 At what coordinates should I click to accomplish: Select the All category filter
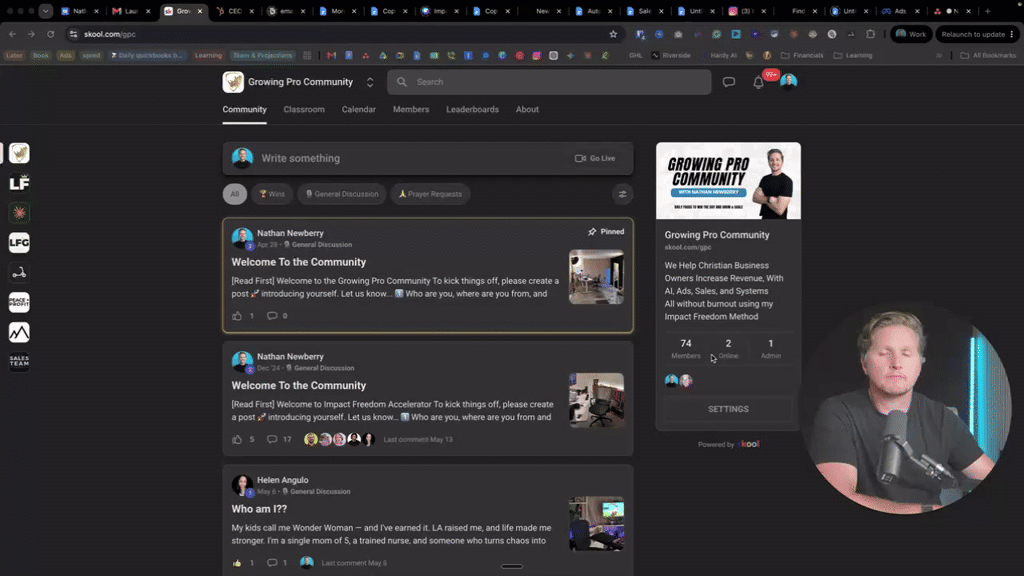[234, 194]
